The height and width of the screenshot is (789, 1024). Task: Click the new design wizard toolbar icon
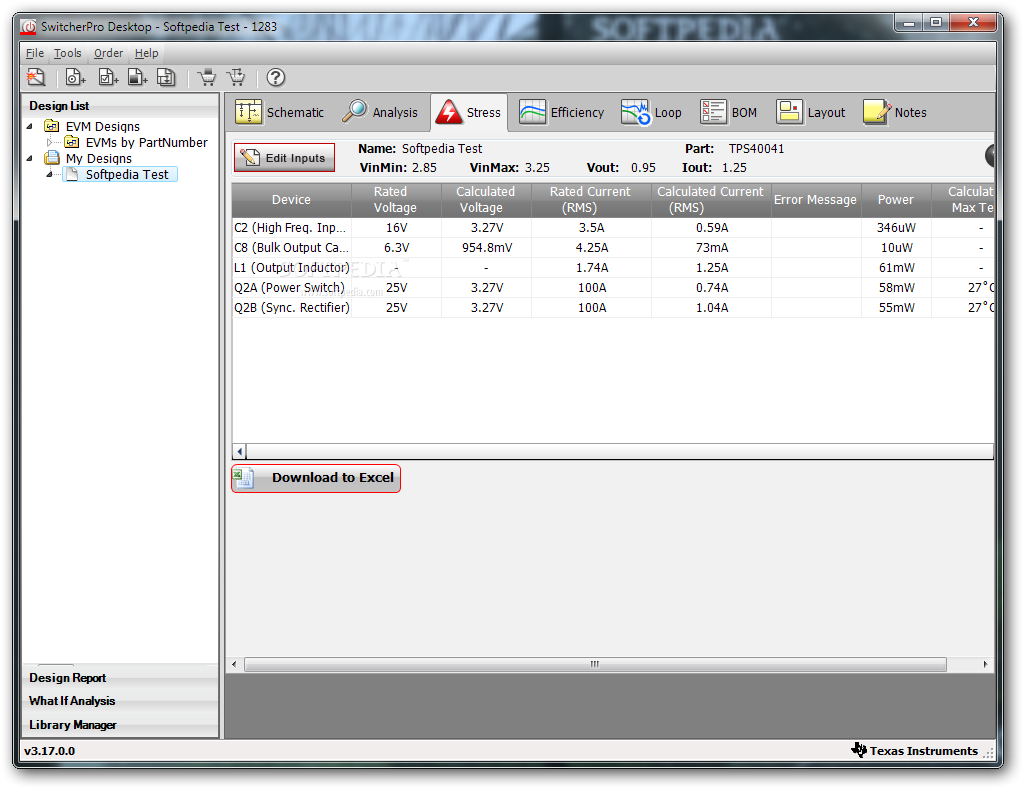(37, 77)
